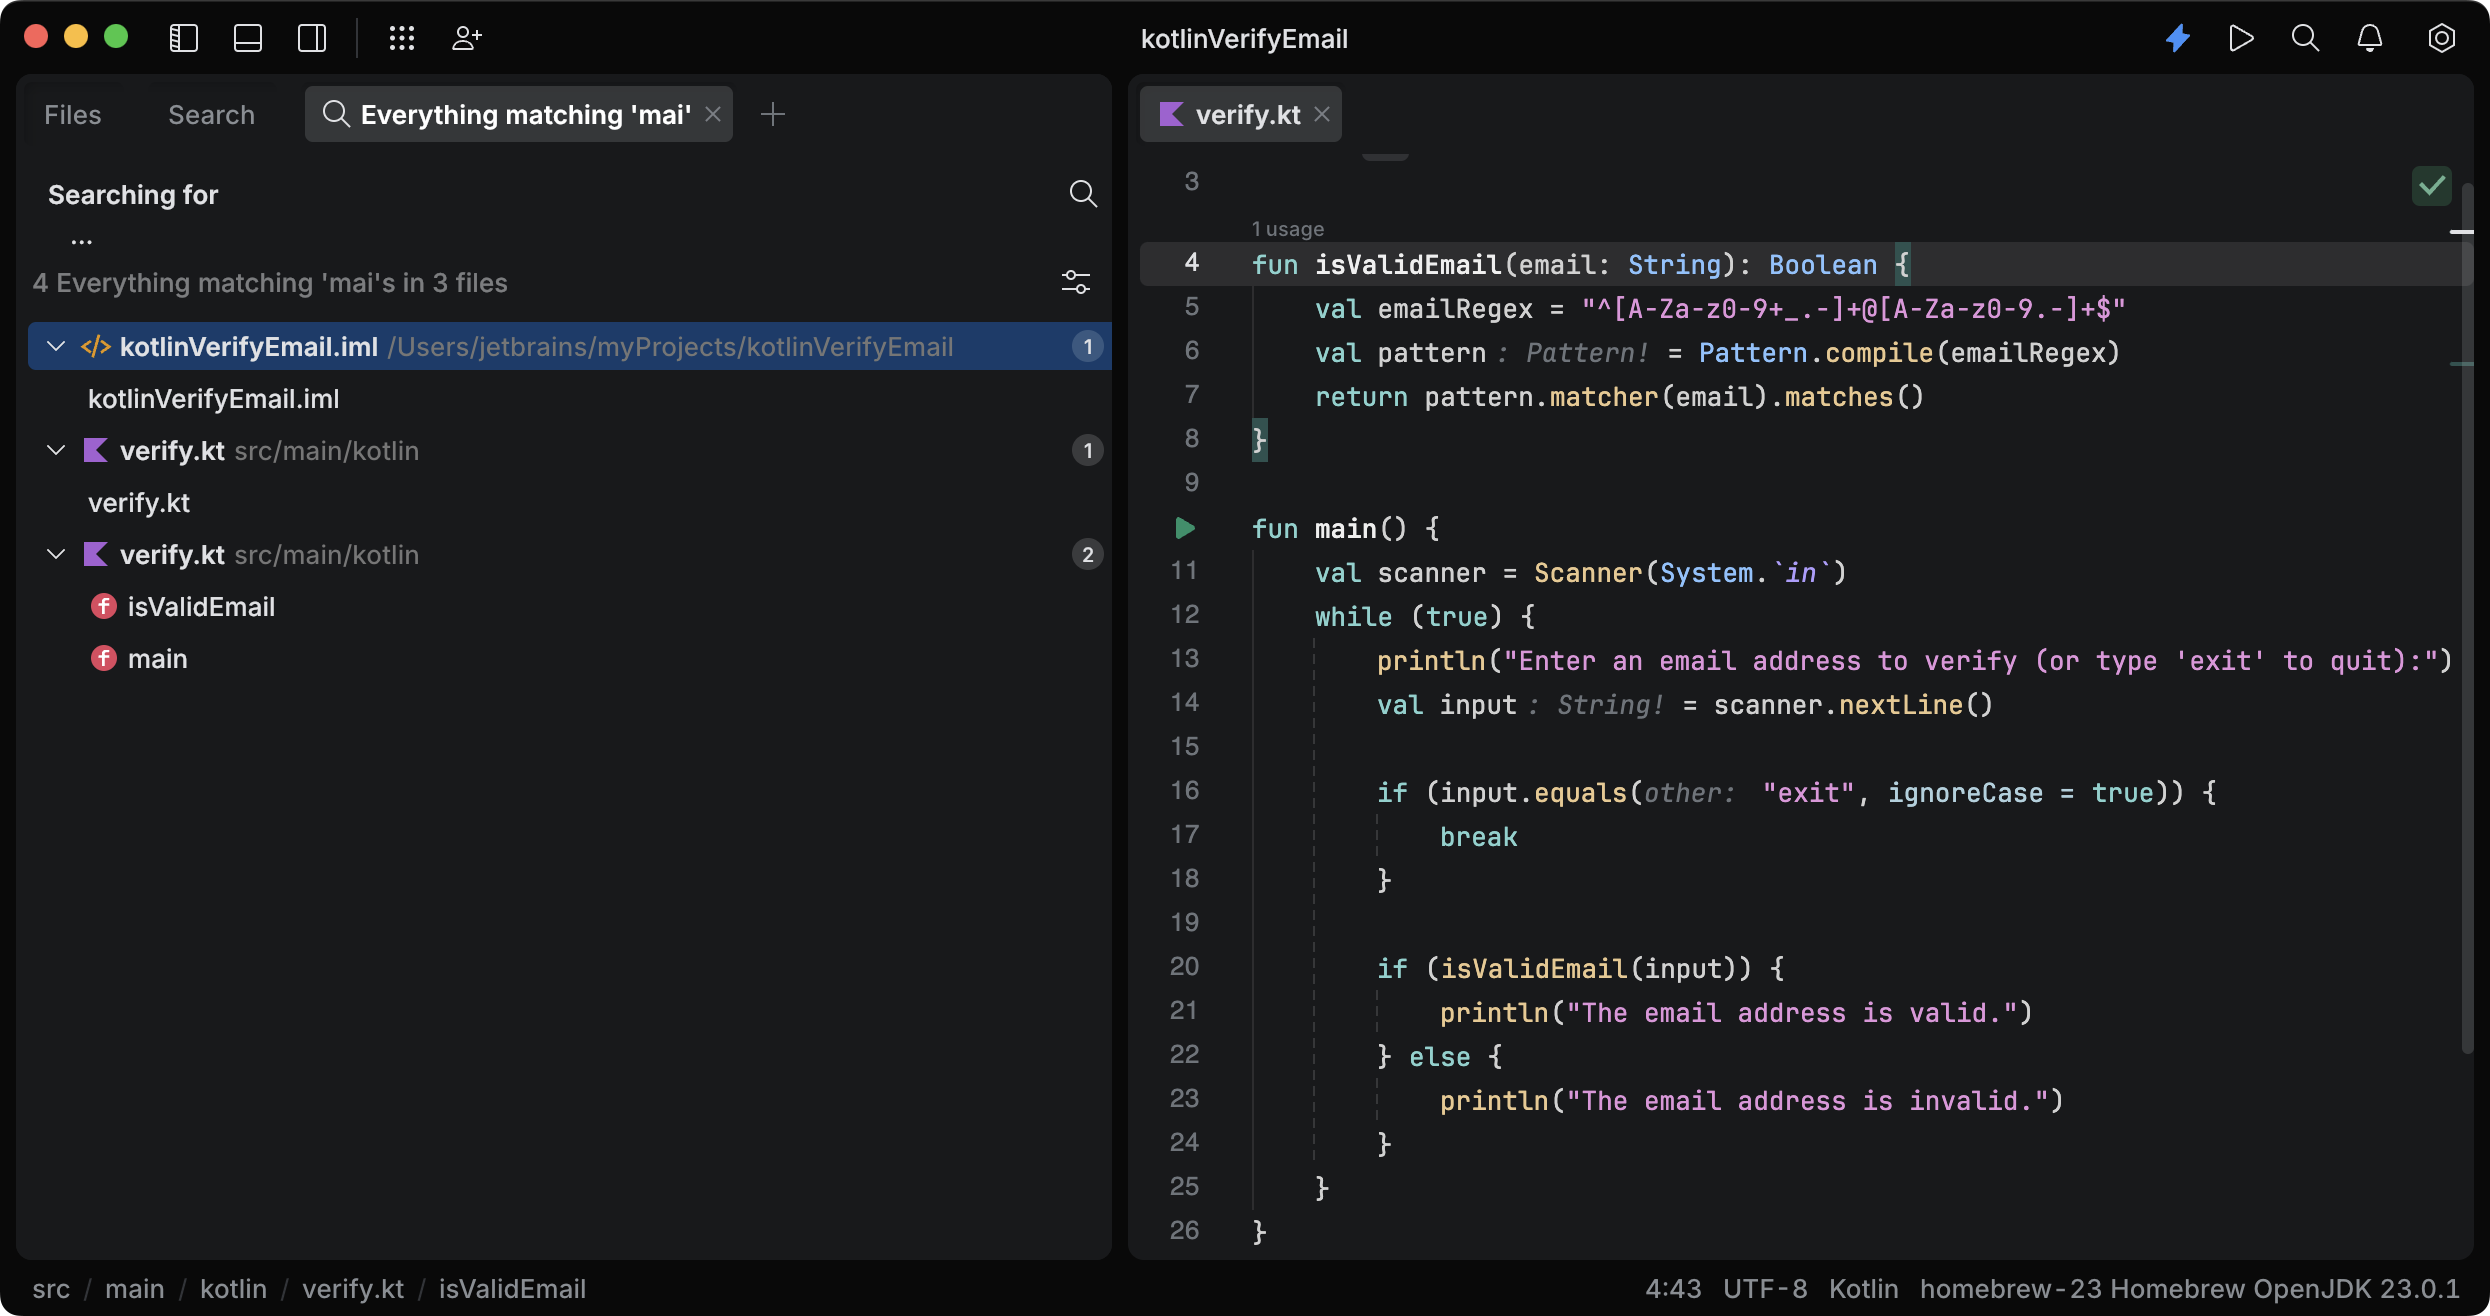This screenshot has height=1316, width=2490.
Task: Open search options with the filter icon
Action: point(1075,281)
